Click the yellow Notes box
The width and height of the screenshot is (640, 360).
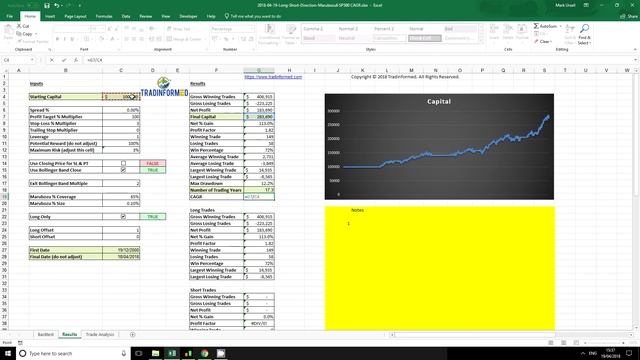[x=440, y=268]
